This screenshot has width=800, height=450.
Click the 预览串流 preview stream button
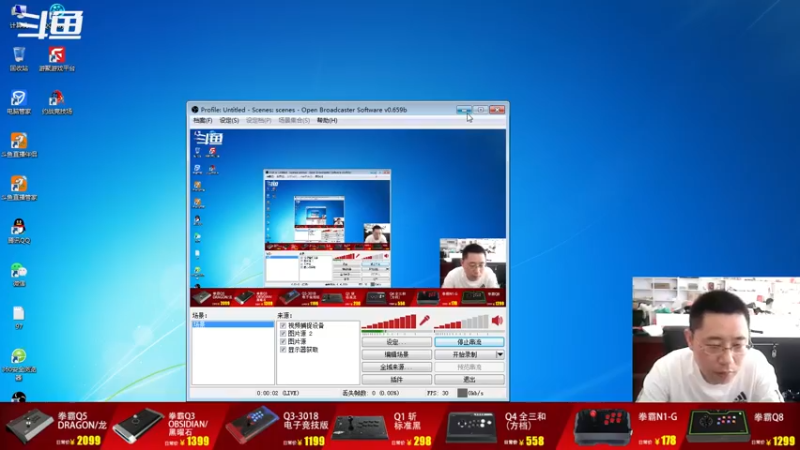pos(469,367)
